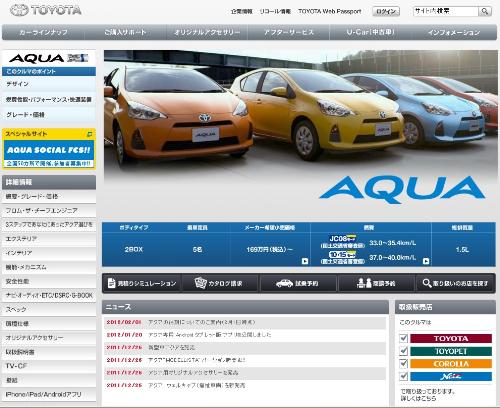The image size is (500, 408).
Task: Toggle the TOYOTA dealer checkbox
Action: point(404,338)
